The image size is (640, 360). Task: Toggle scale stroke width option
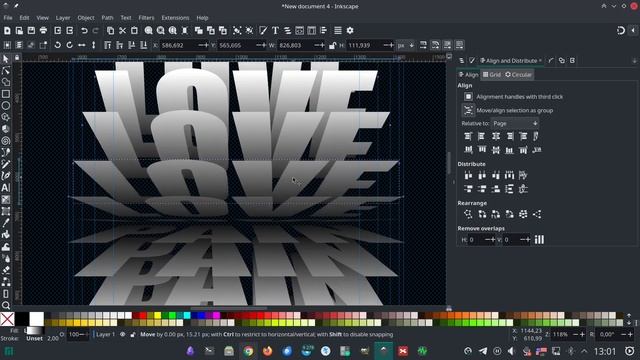tap(423, 45)
